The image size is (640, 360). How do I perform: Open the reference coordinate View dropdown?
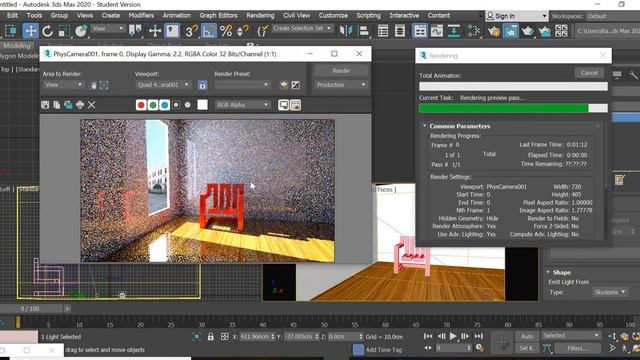click(x=107, y=29)
